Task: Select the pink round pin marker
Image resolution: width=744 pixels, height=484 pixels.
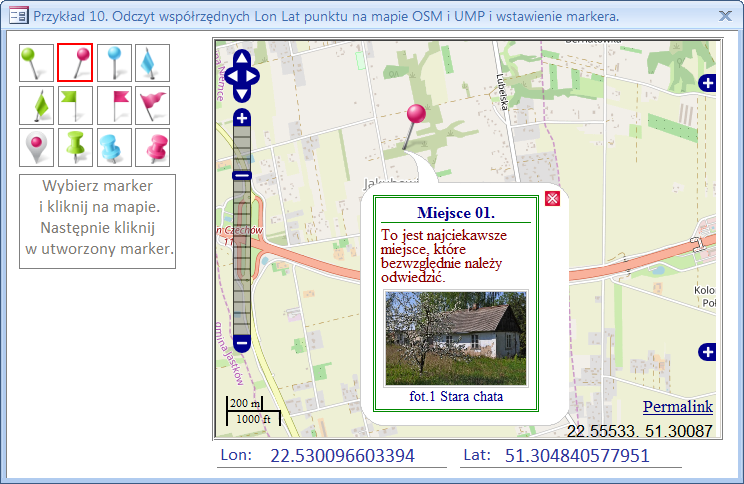Action: coord(75,63)
